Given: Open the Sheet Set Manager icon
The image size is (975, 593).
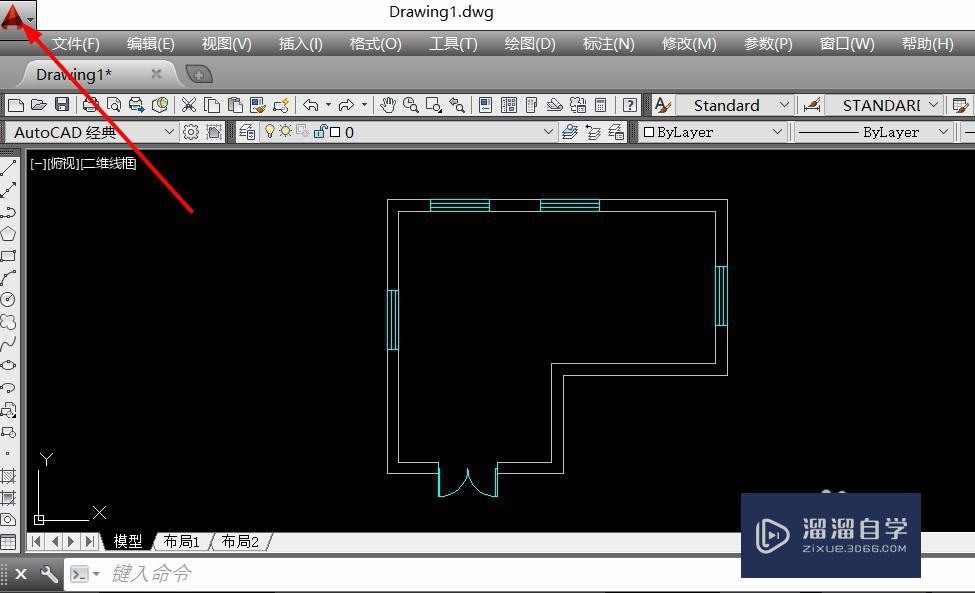Looking at the screenshot, I should tap(555, 105).
